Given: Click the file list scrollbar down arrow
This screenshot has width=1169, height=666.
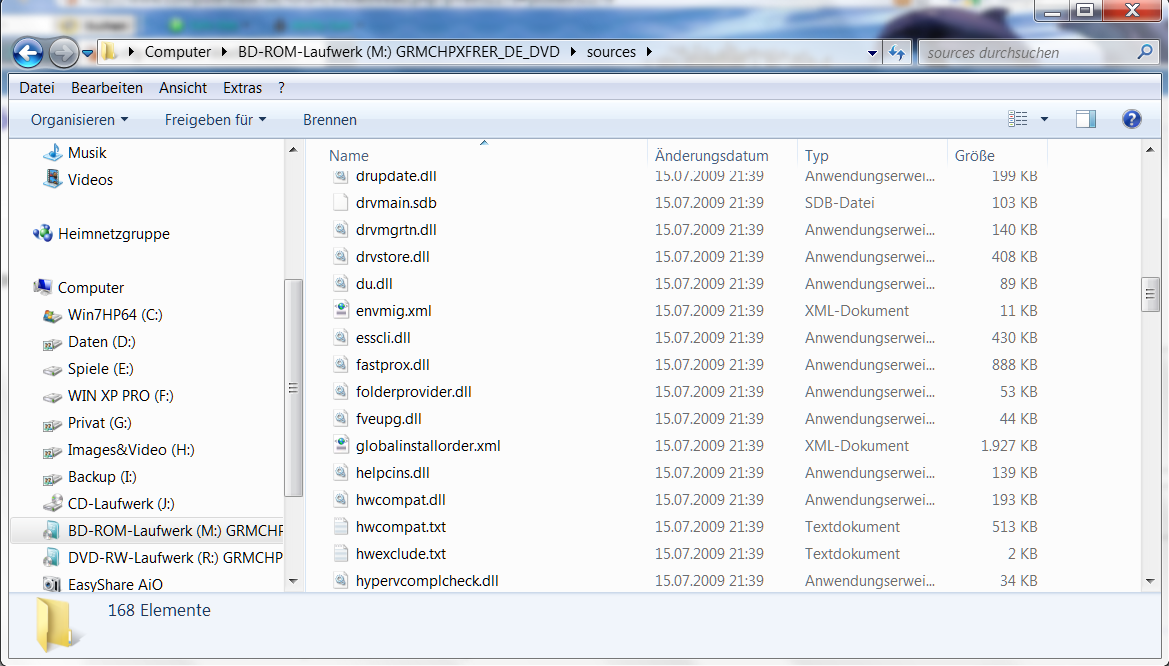Looking at the screenshot, I should (1150, 581).
